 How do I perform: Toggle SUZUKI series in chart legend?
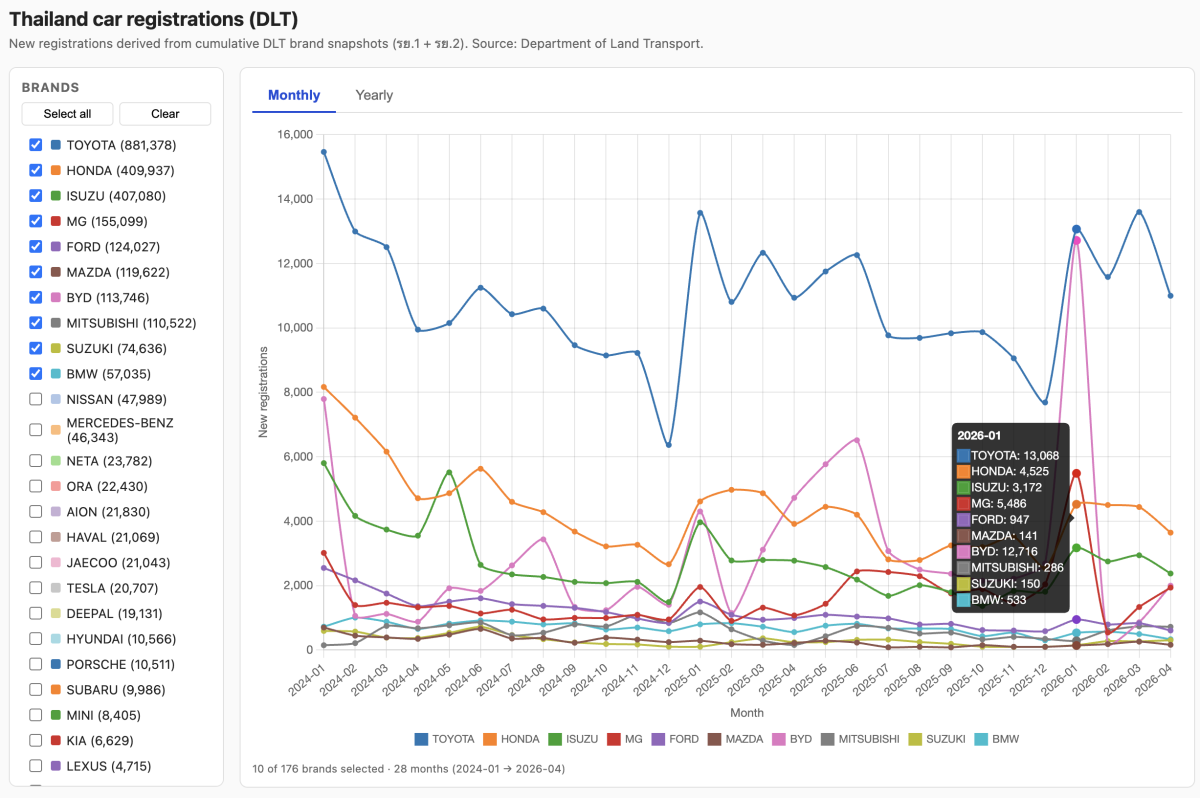tap(937, 739)
